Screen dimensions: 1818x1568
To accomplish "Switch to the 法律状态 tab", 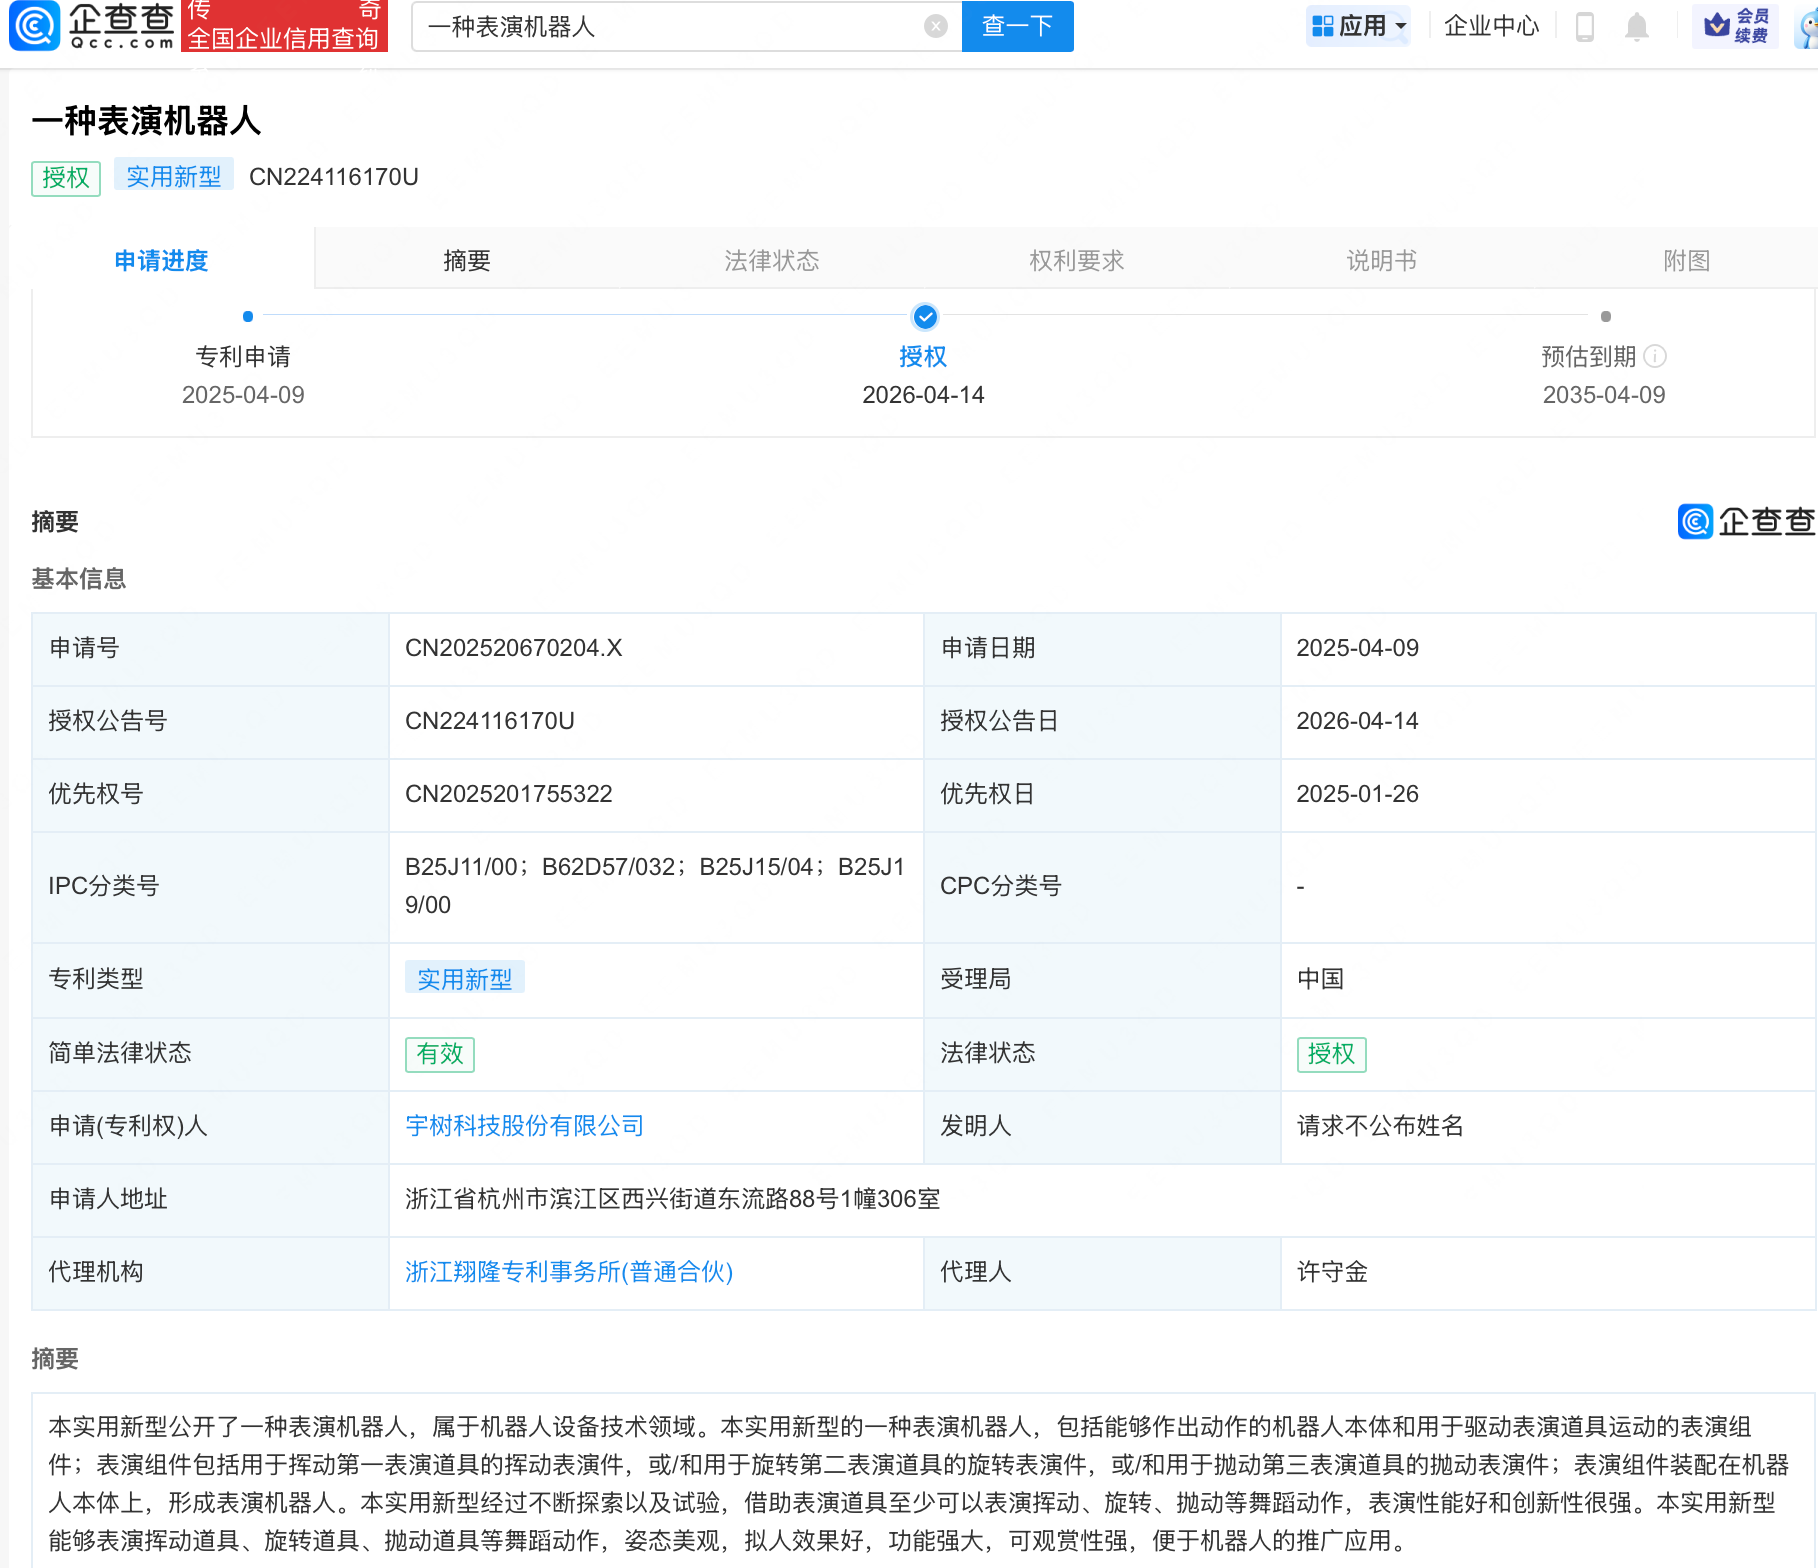I will tap(771, 259).
